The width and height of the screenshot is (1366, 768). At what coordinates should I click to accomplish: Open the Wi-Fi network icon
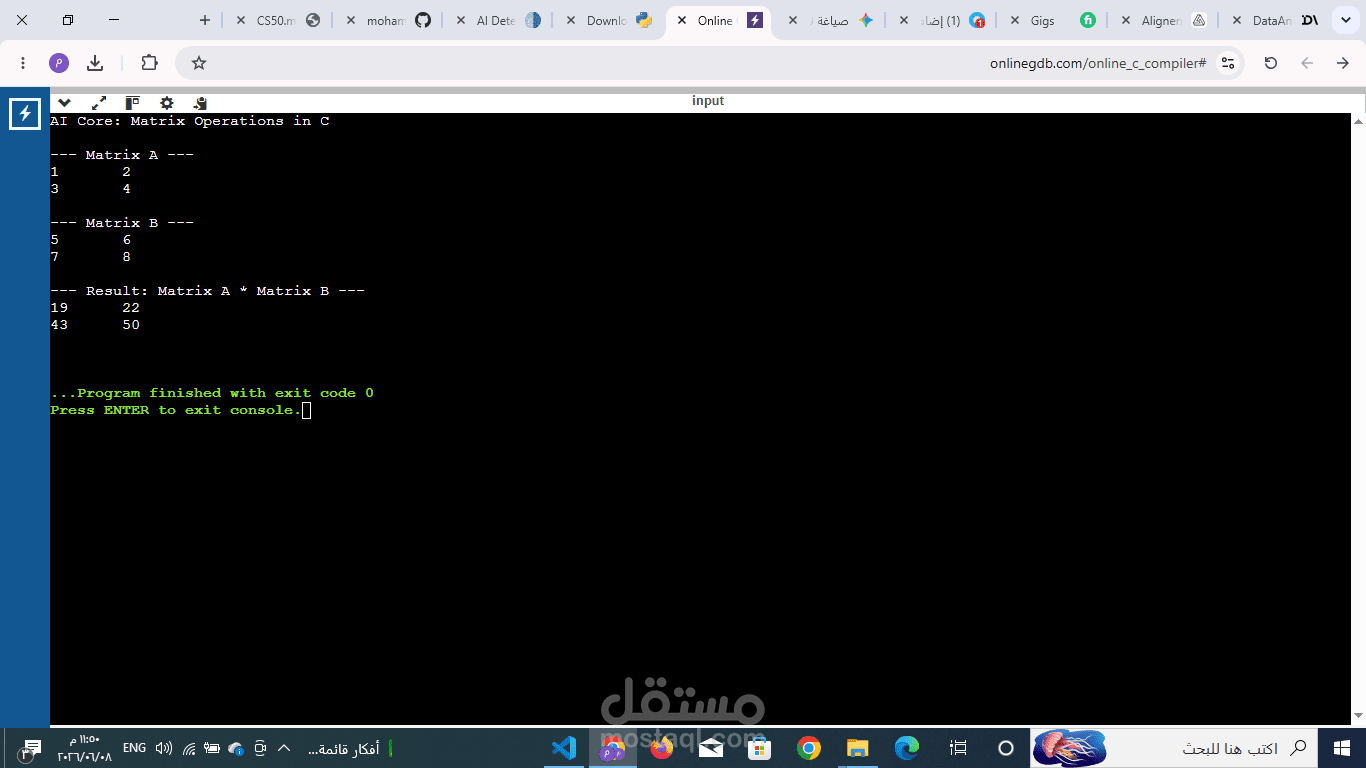189,748
